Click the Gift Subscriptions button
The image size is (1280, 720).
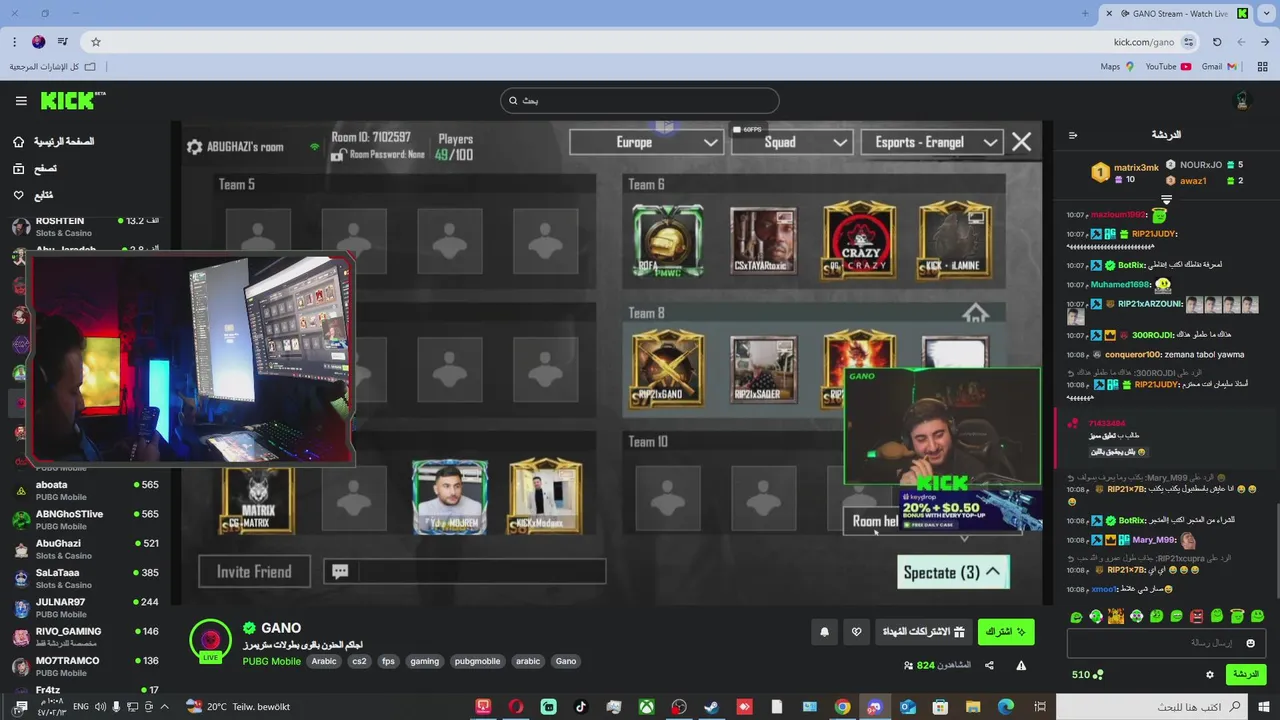pyautogui.click(x=923, y=632)
